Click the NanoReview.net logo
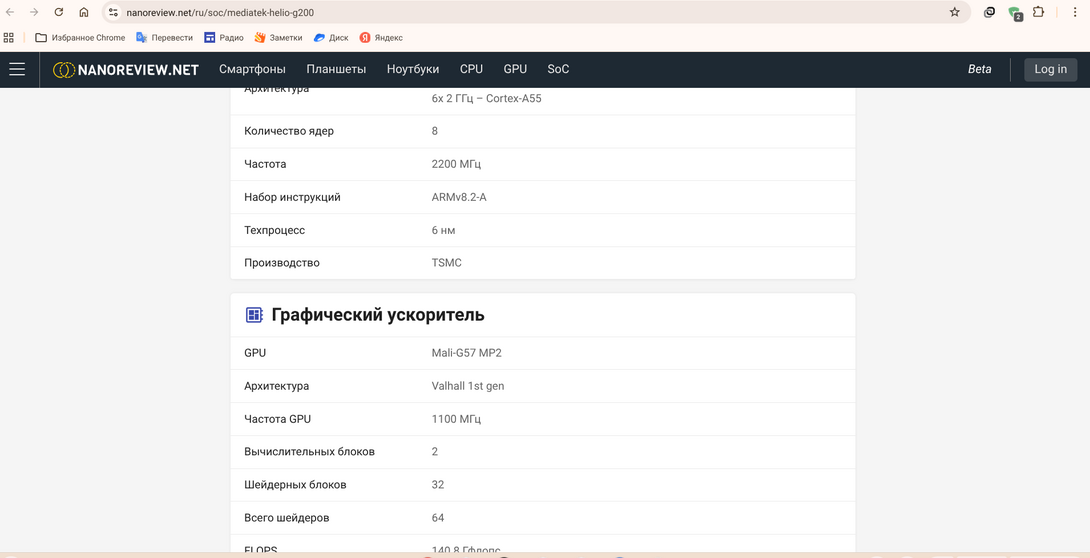Screen dimensions: 1090x558 point(126,69)
